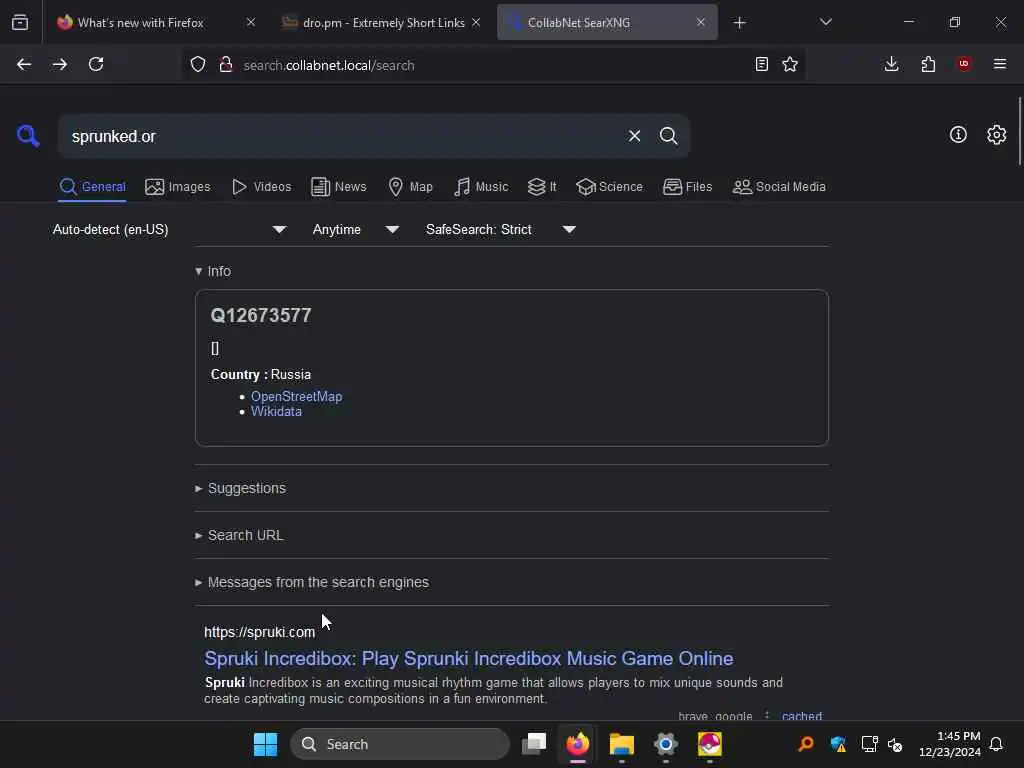Toggle reader view icon
Screen dimensions: 1024x768
(x=761, y=64)
